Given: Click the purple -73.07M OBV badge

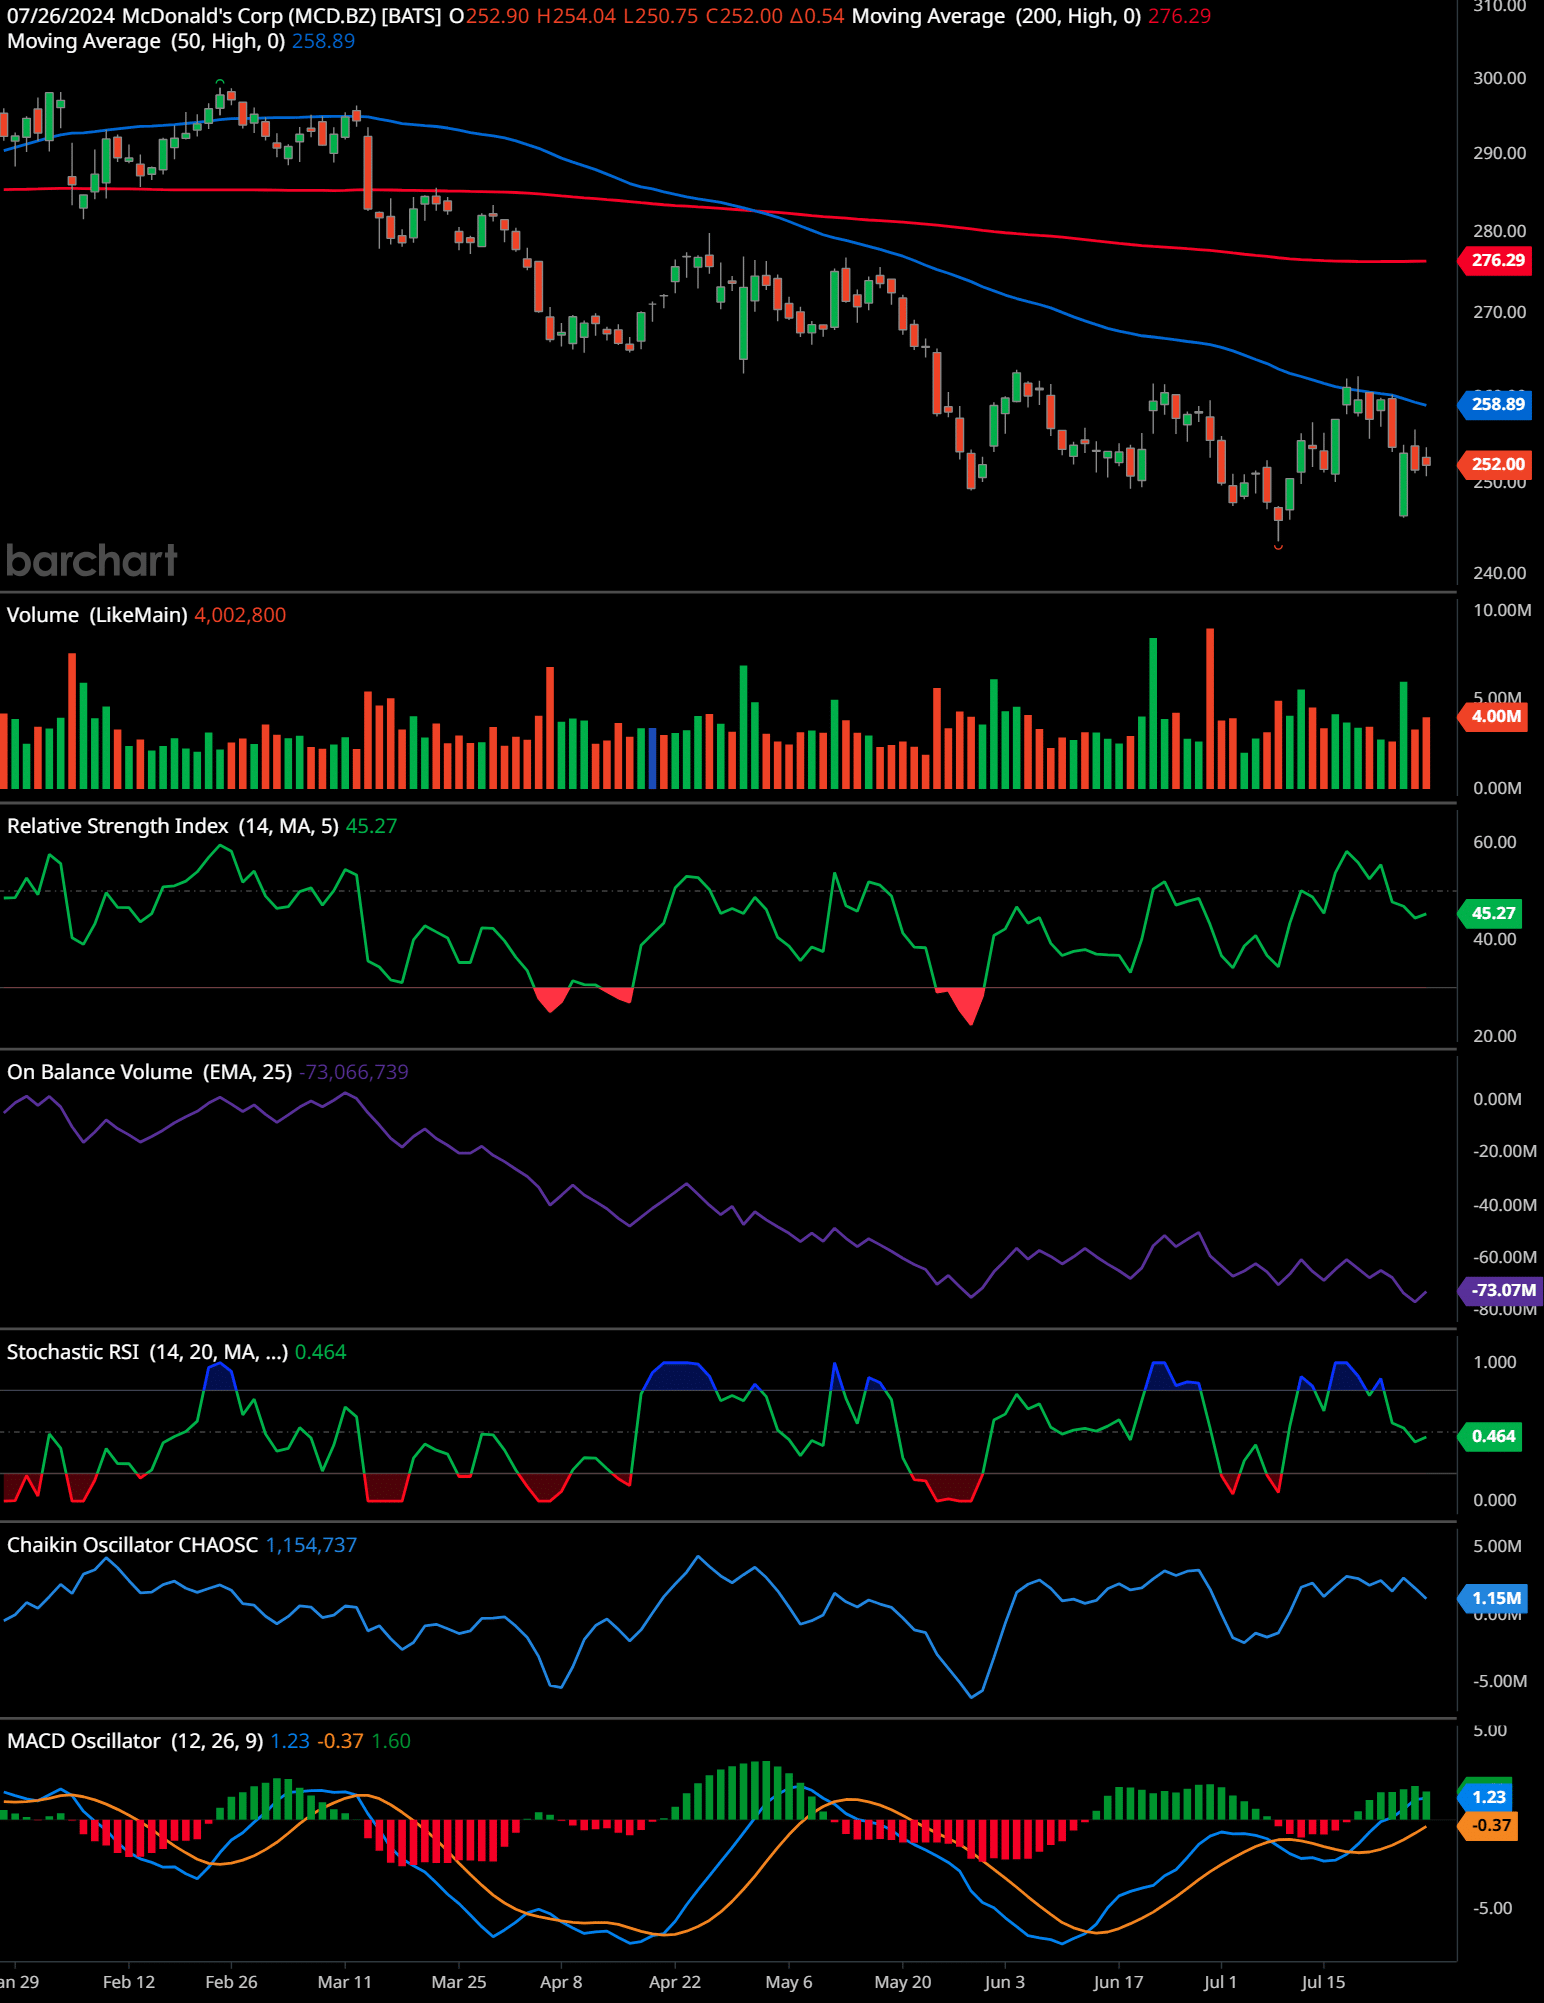Looking at the screenshot, I should pos(1501,1290).
